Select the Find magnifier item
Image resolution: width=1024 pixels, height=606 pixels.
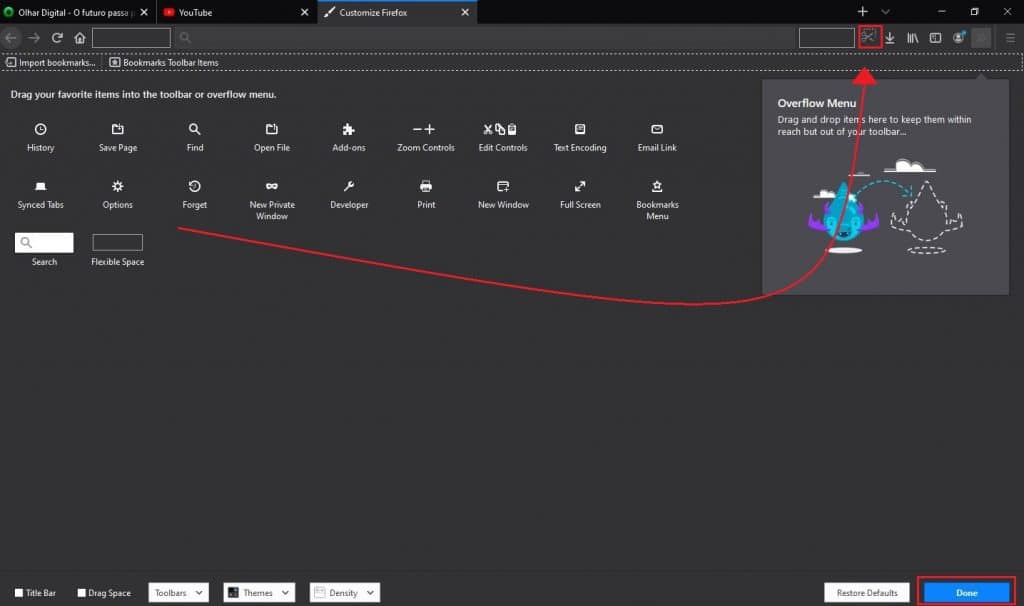[x=195, y=137]
